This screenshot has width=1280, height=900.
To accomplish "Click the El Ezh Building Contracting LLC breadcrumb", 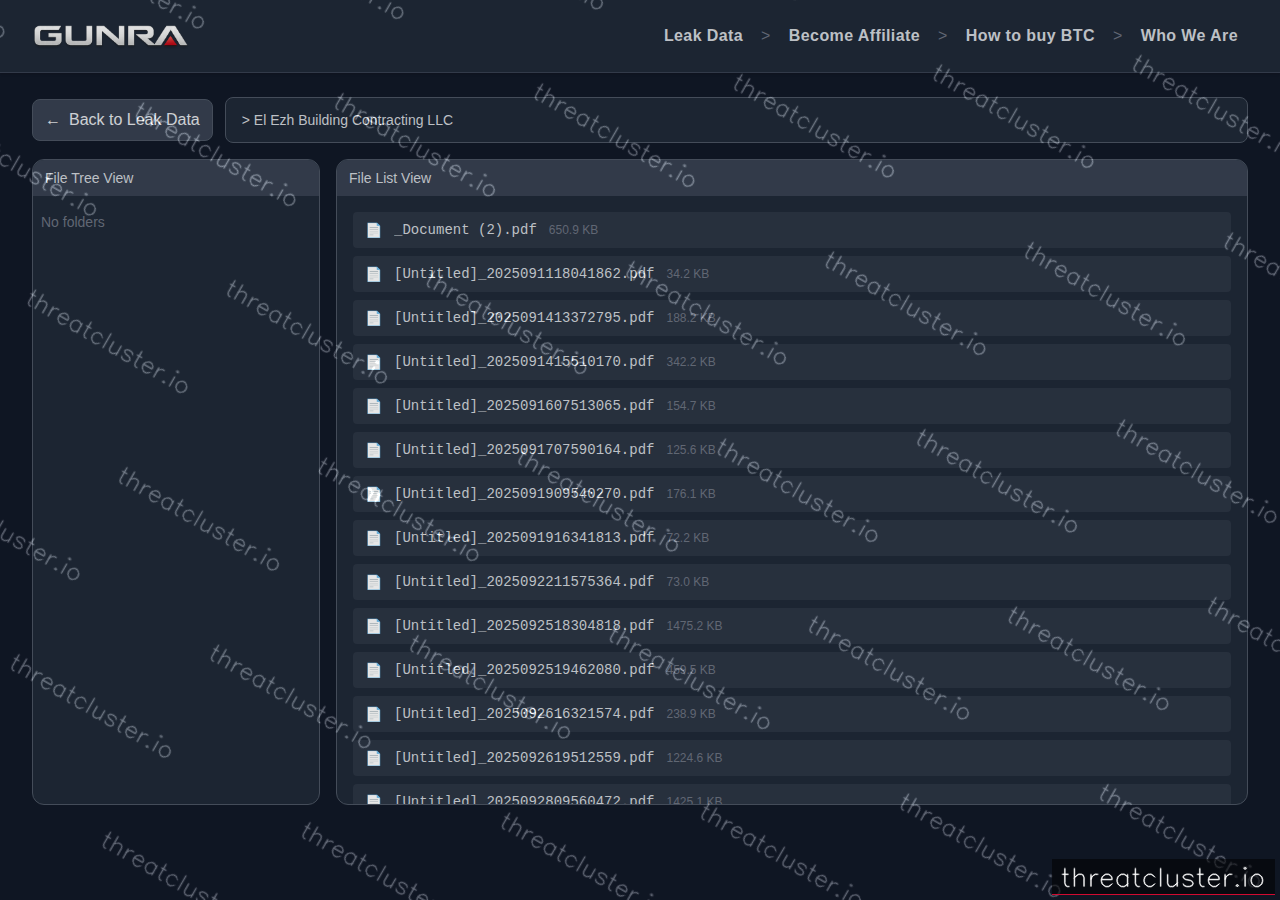I will point(353,120).
